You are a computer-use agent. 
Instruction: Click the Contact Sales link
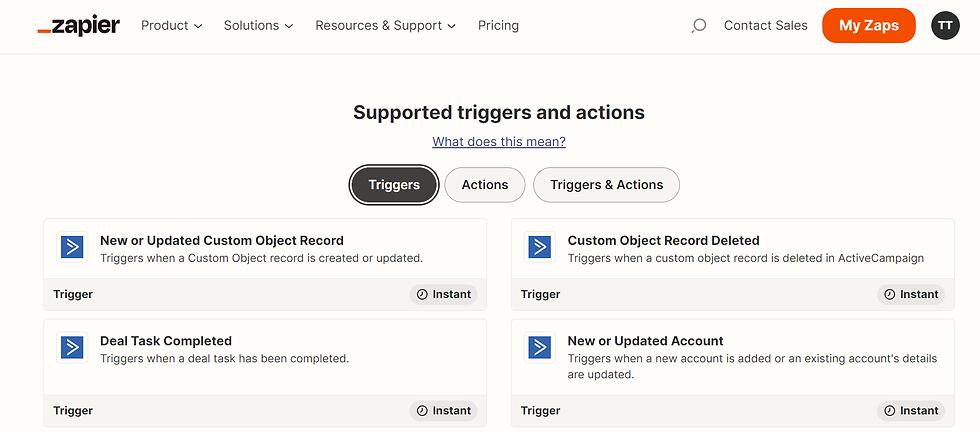766,26
